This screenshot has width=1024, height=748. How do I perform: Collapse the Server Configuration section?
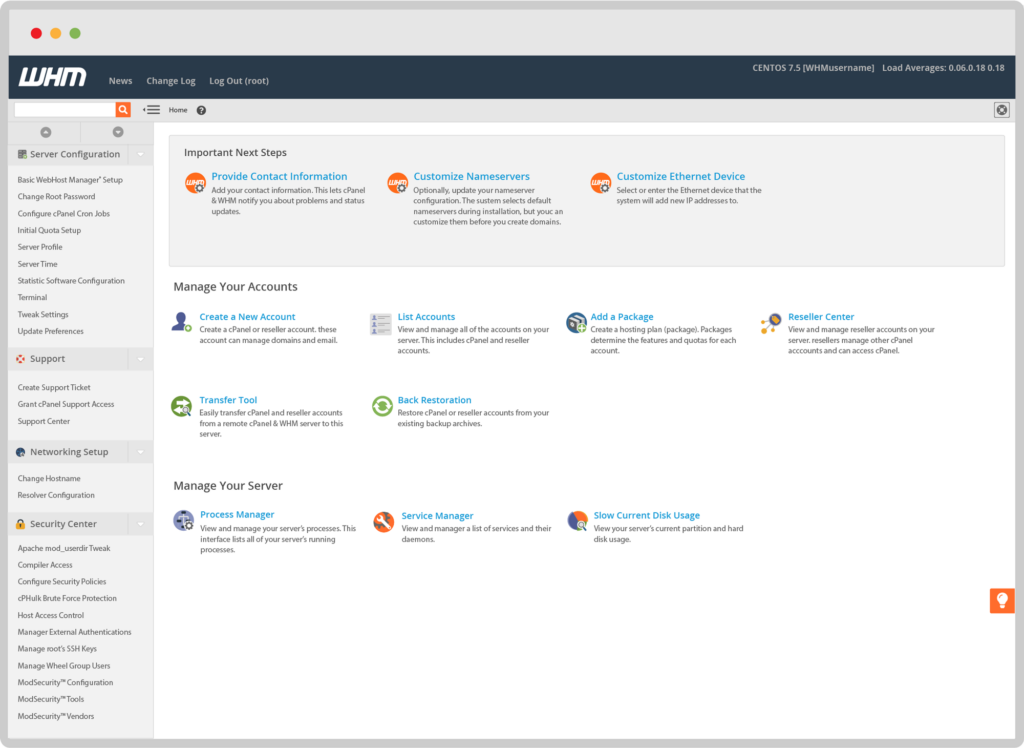[141, 155]
